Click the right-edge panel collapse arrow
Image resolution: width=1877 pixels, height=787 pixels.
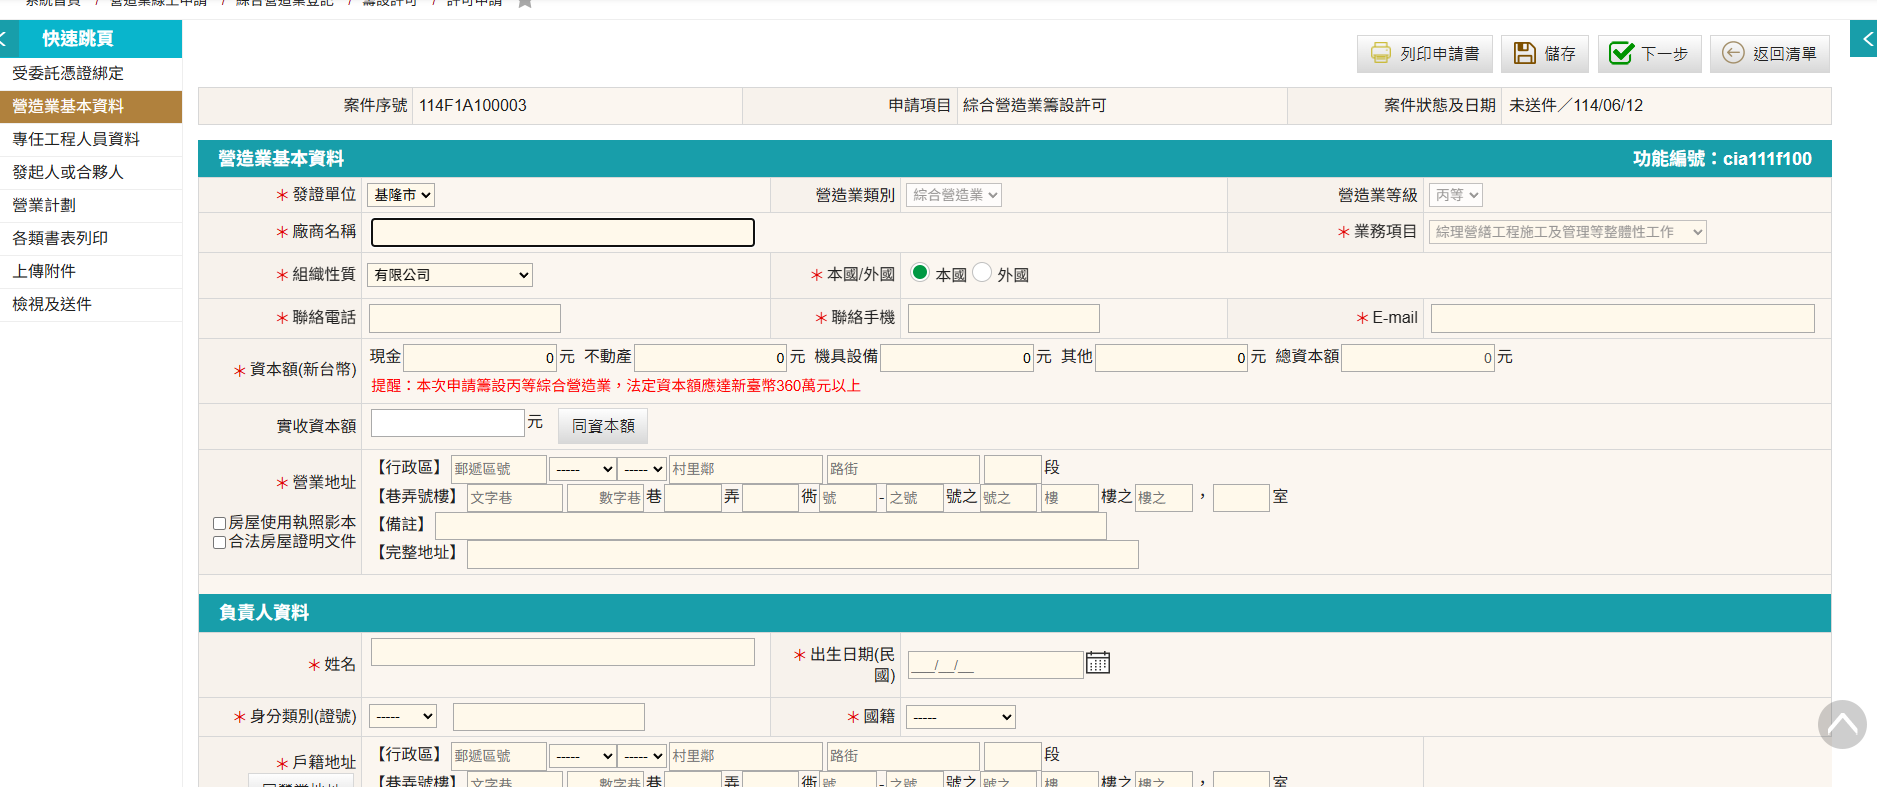1866,39
